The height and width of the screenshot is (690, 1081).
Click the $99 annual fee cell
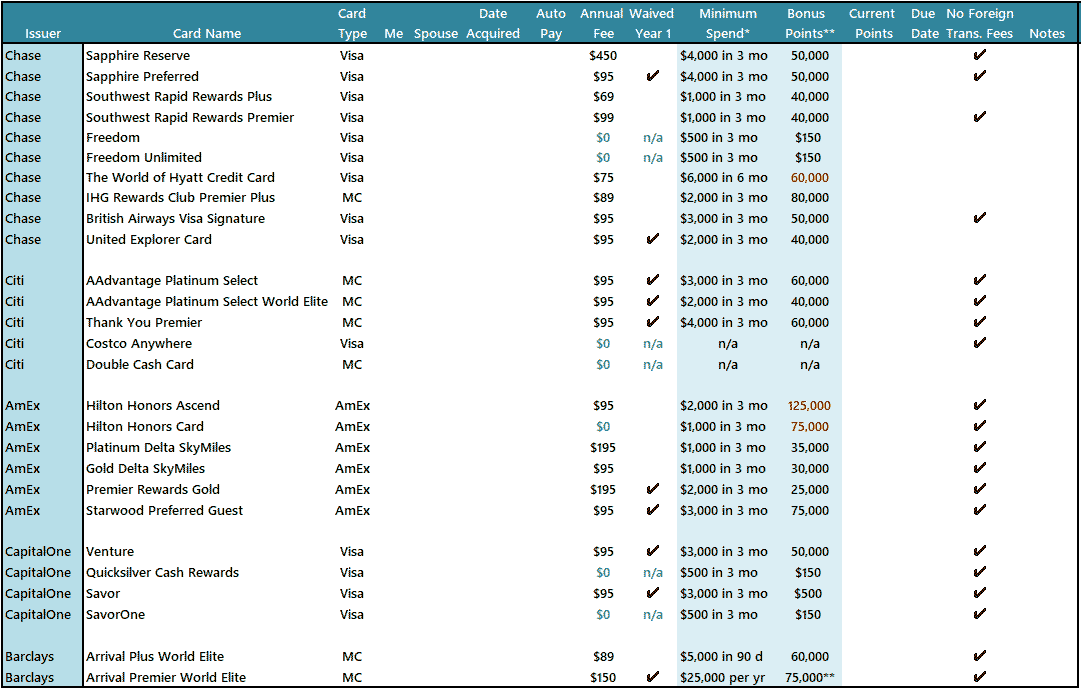click(x=603, y=117)
